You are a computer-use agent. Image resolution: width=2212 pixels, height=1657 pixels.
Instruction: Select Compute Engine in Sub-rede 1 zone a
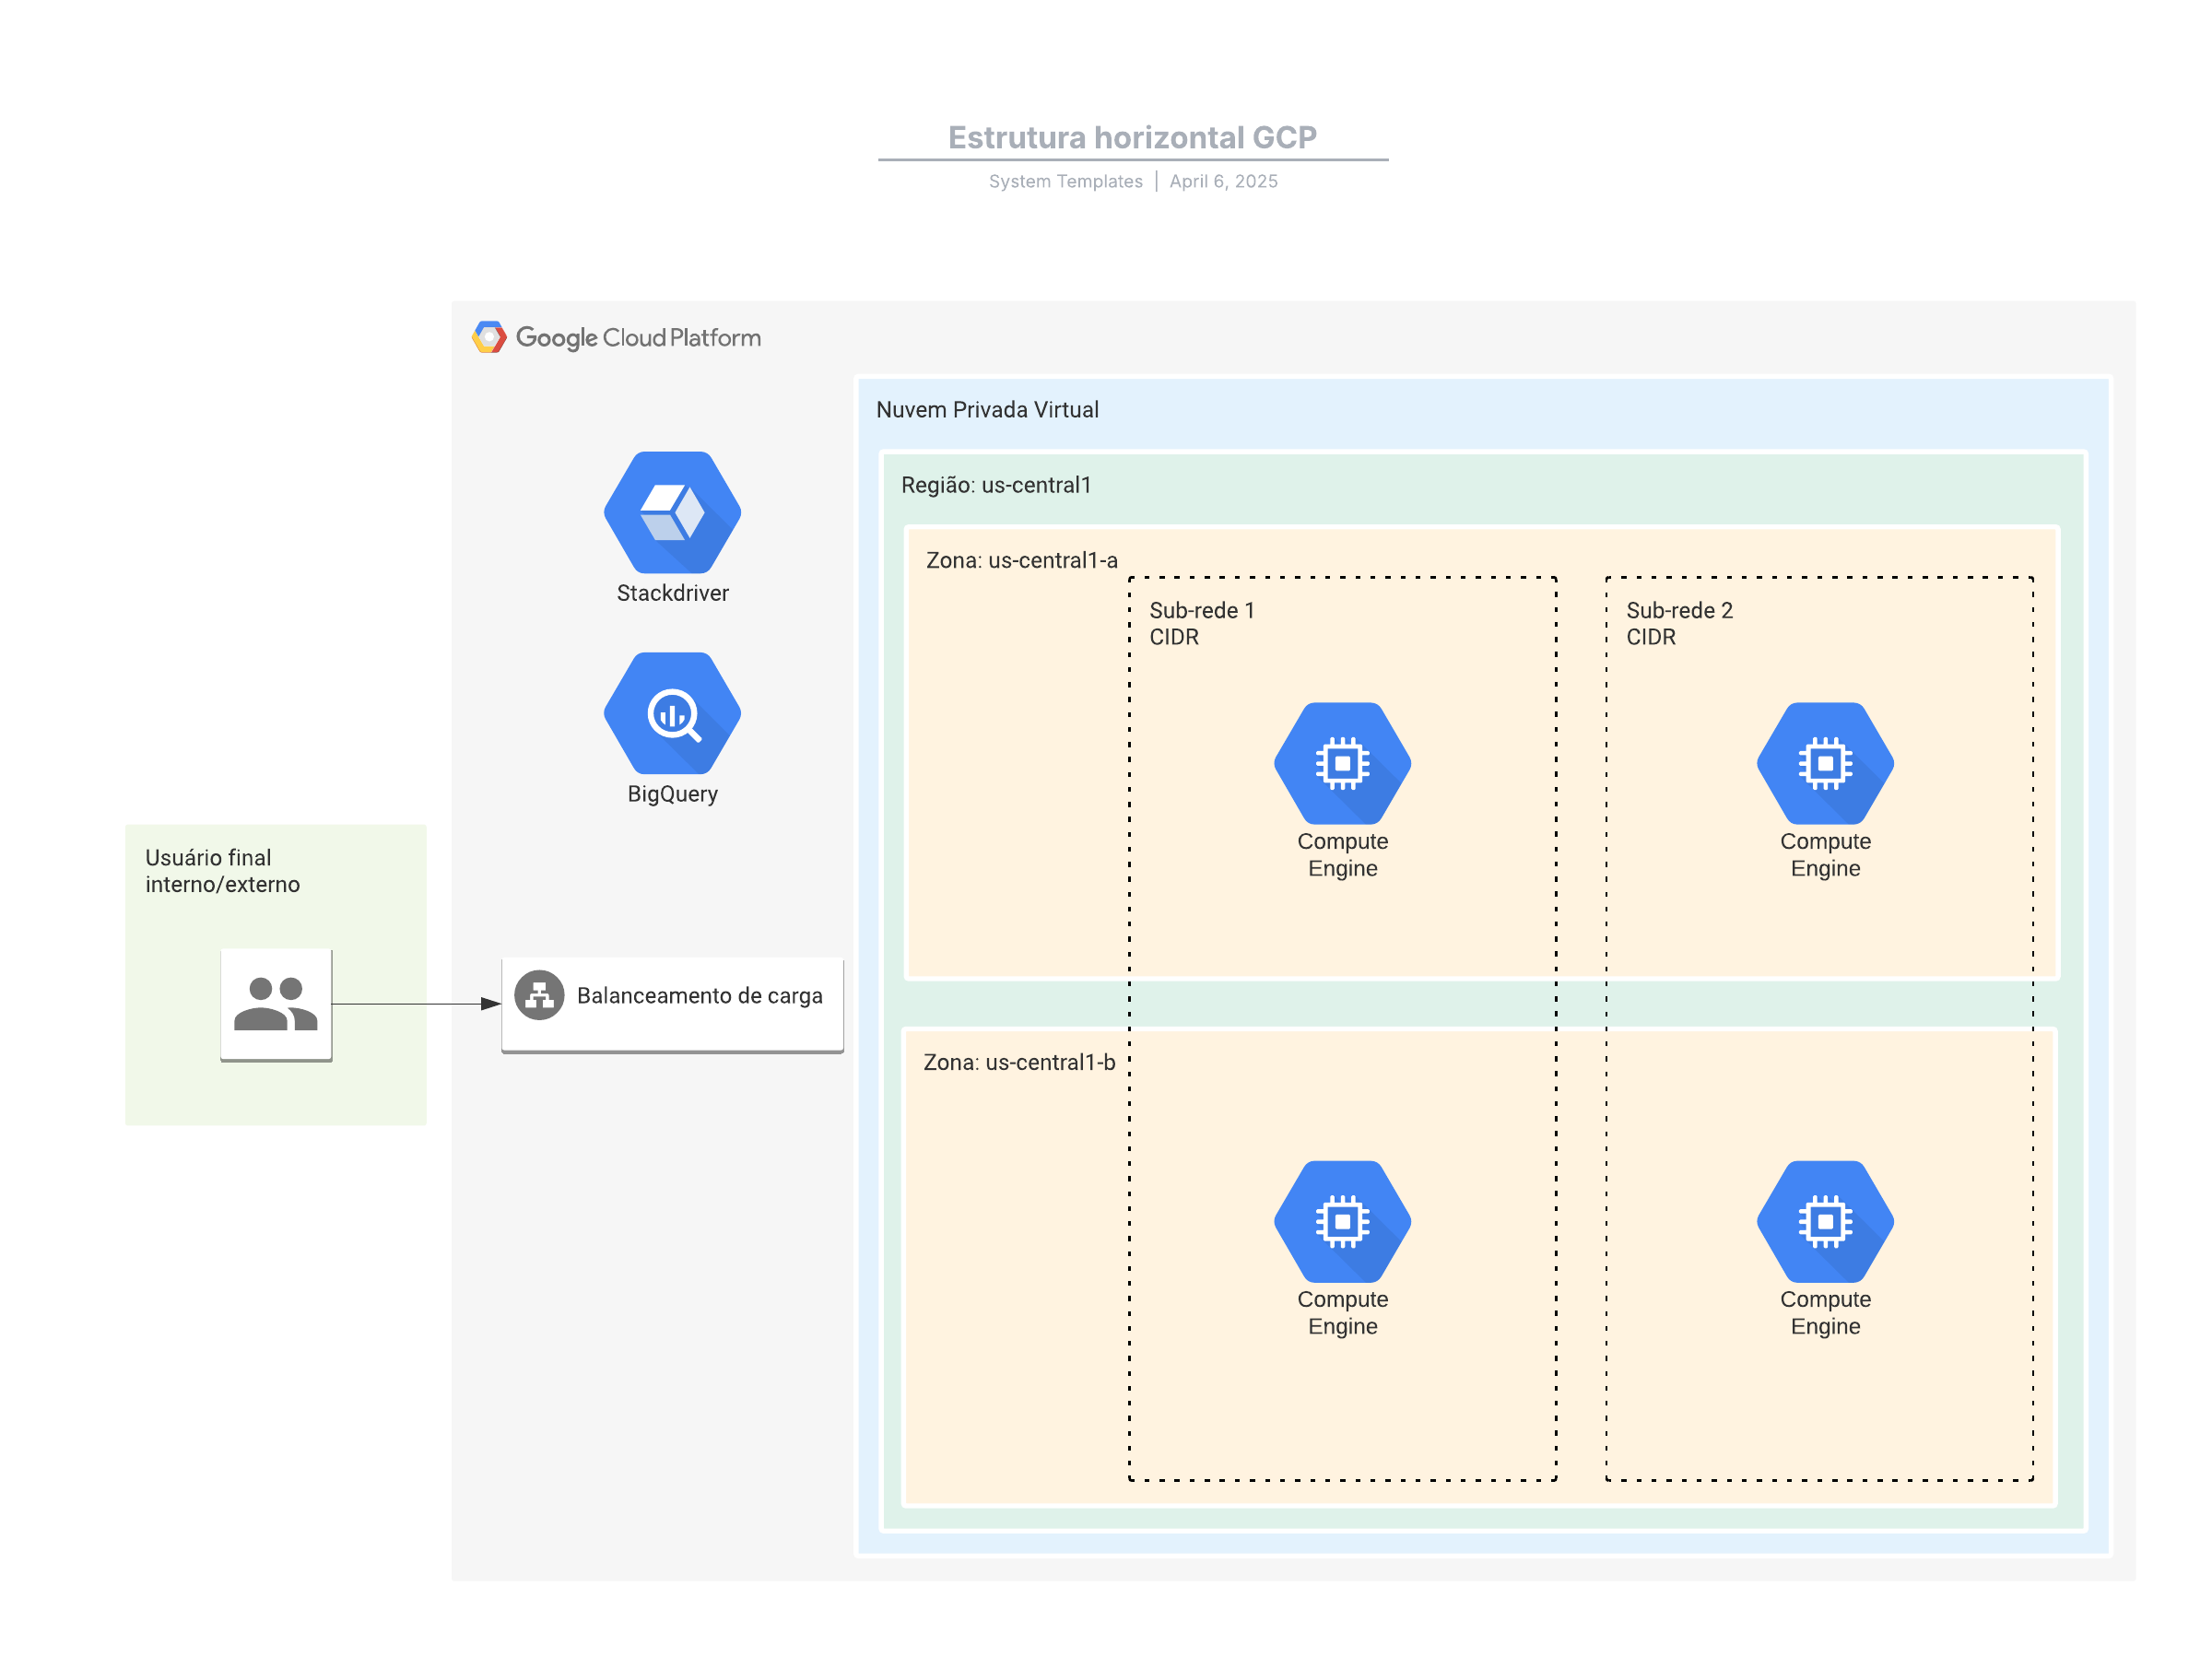click(x=1342, y=763)
